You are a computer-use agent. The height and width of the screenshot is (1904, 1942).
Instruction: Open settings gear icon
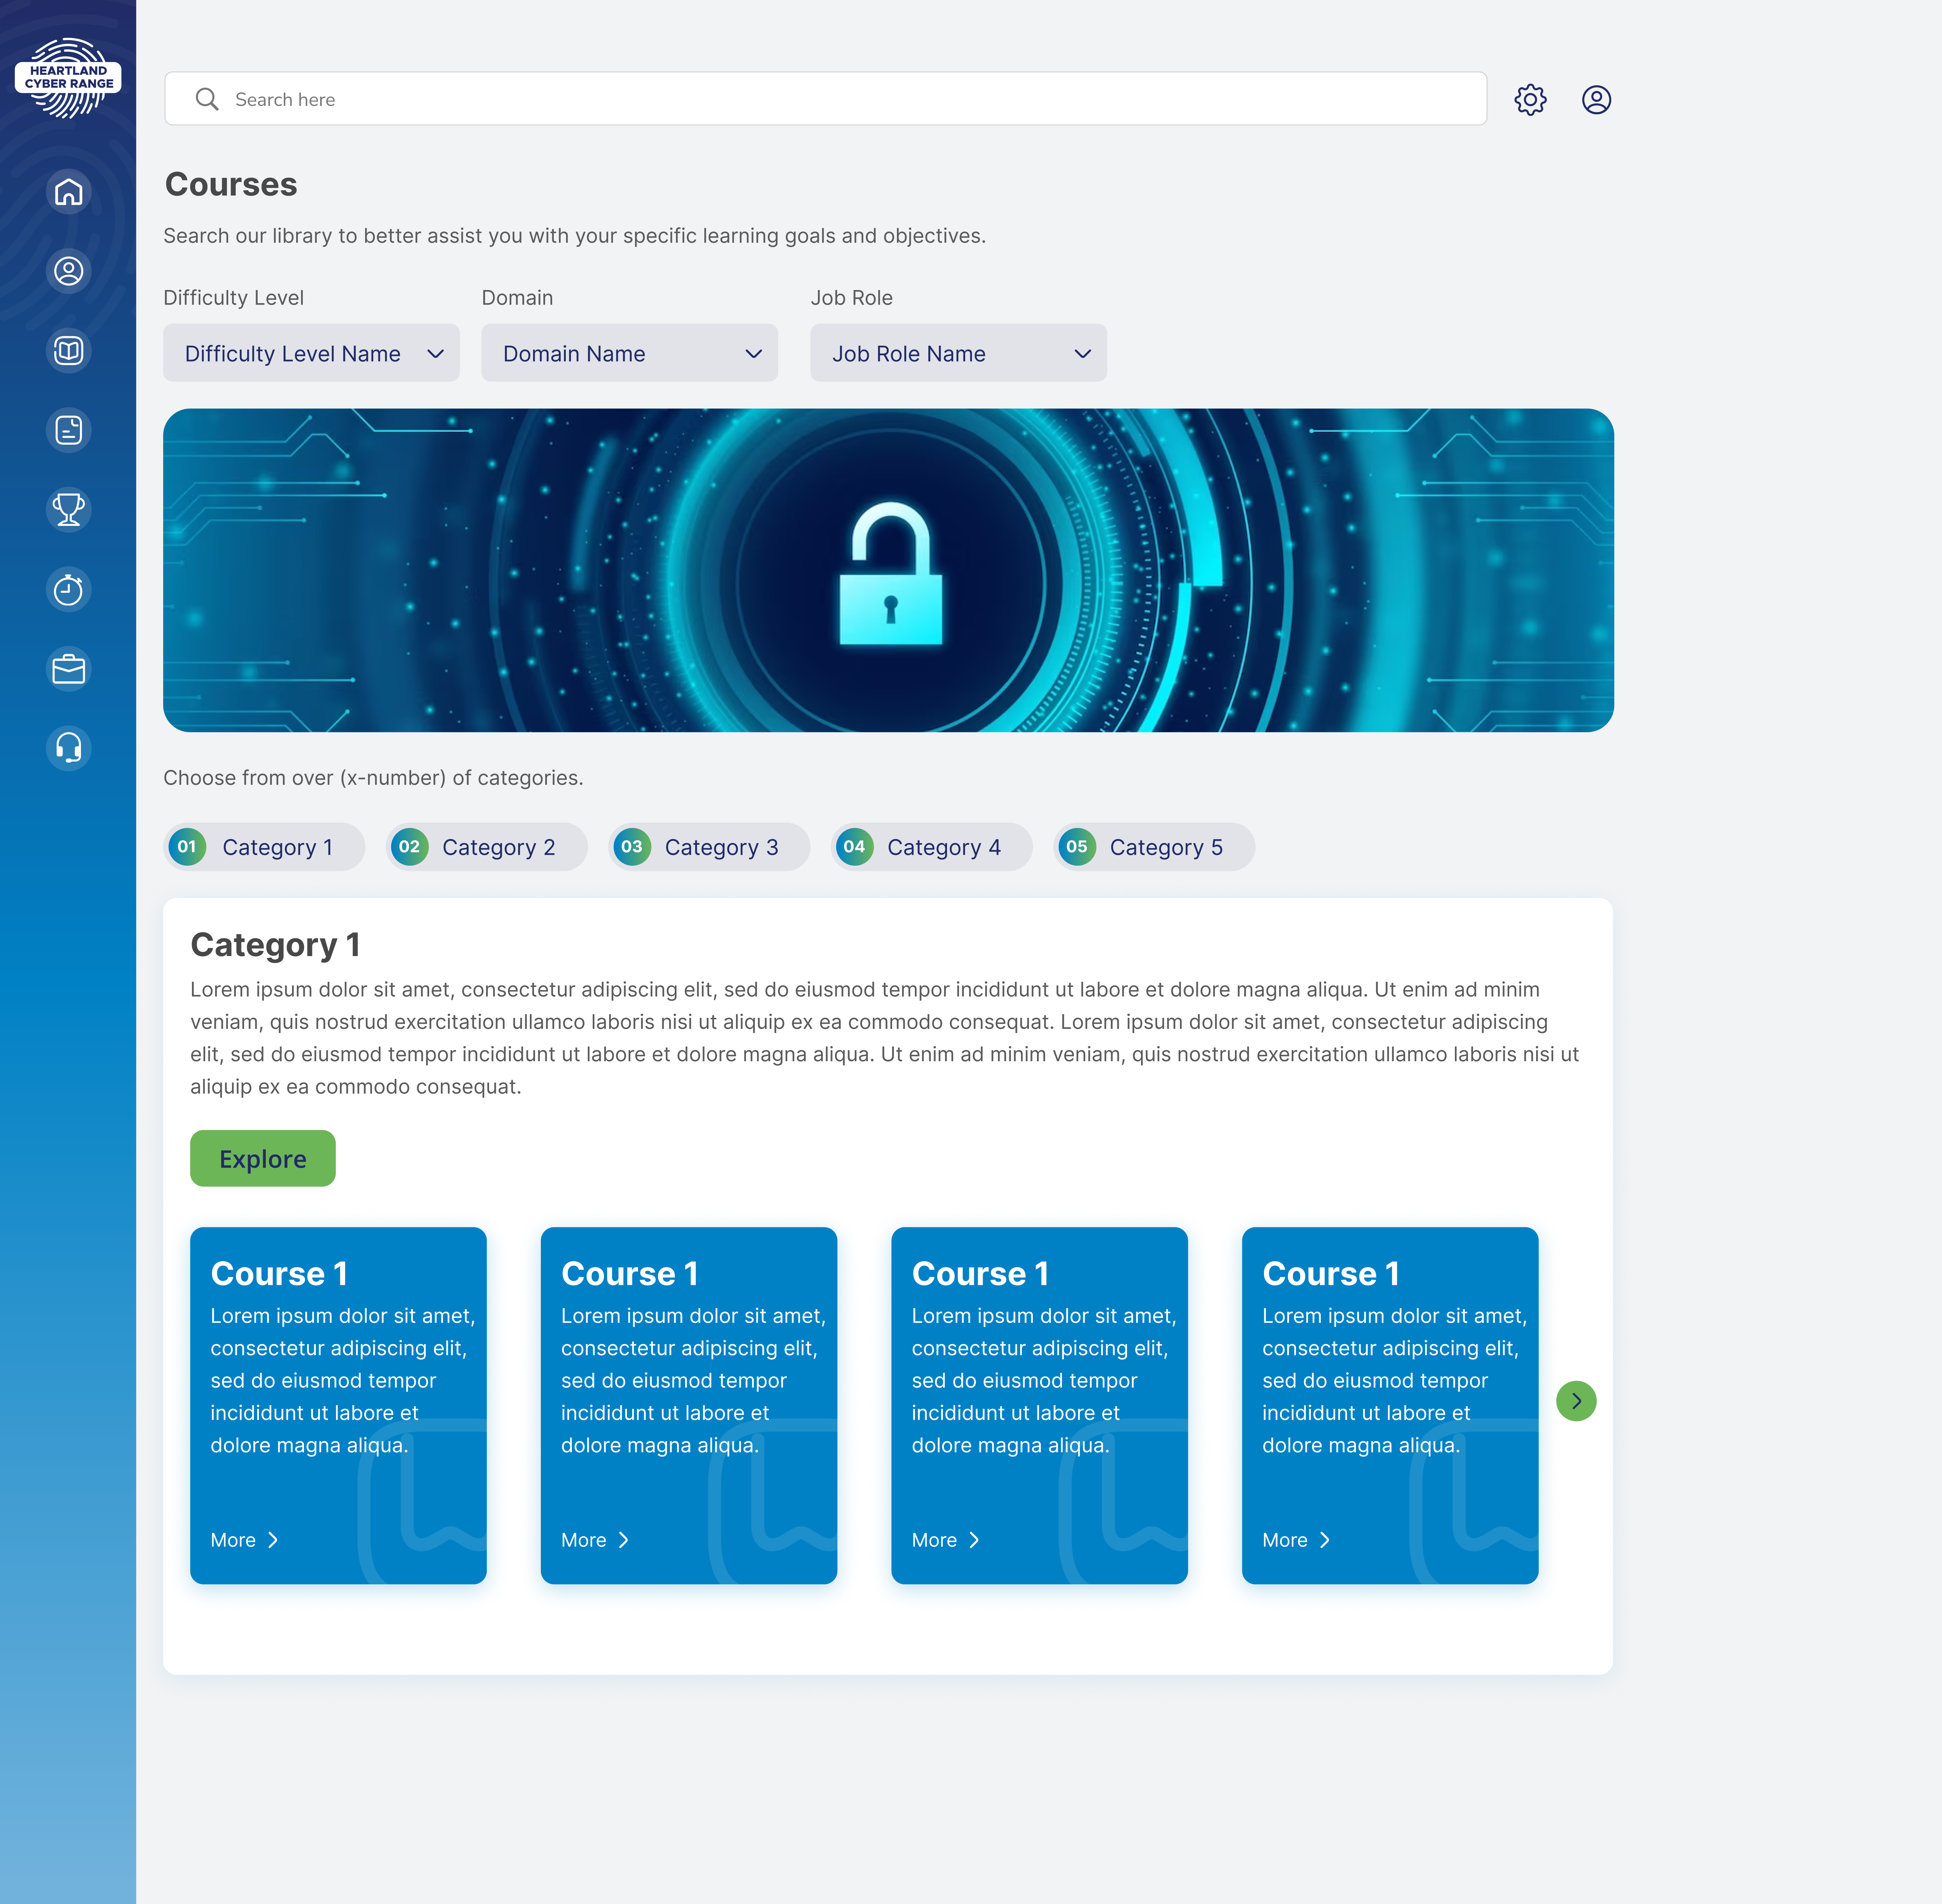(x=1530, y=100)
